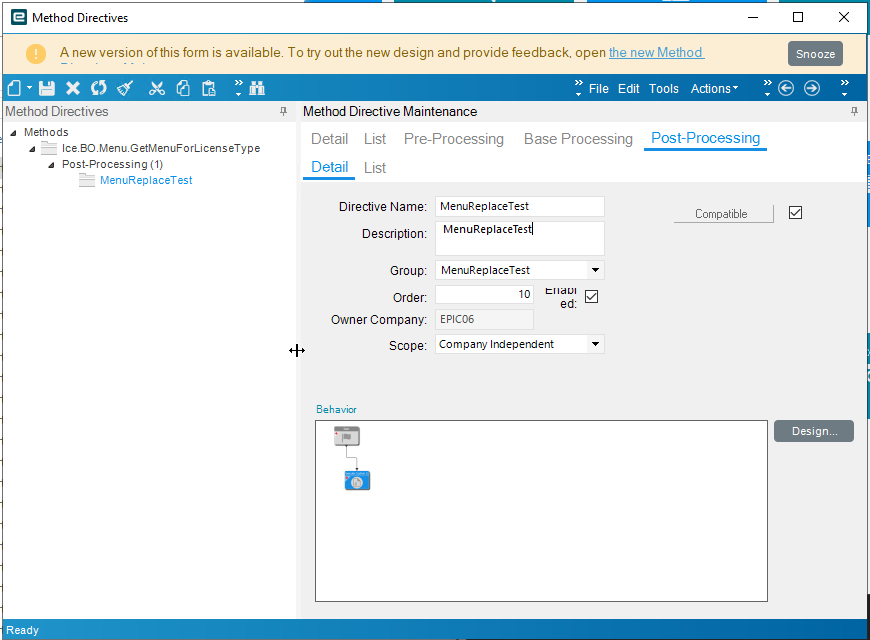
Task: Click the Ready status bar text
Action: tap(23, 630)
